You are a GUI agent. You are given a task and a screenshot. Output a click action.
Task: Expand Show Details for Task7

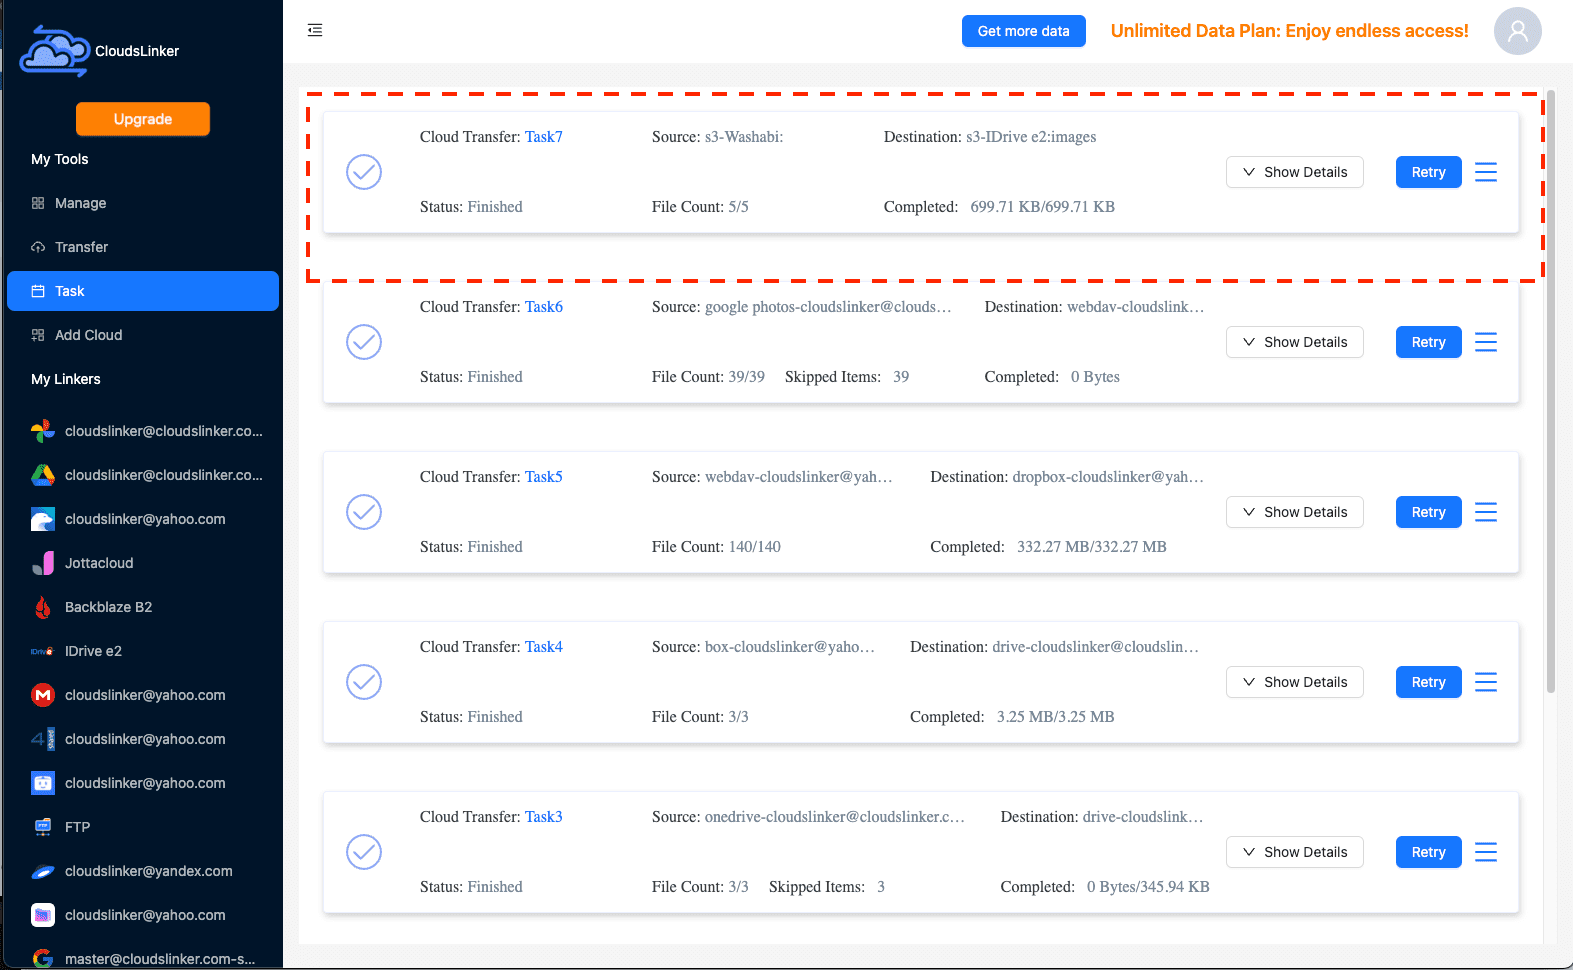[1295, 172]
